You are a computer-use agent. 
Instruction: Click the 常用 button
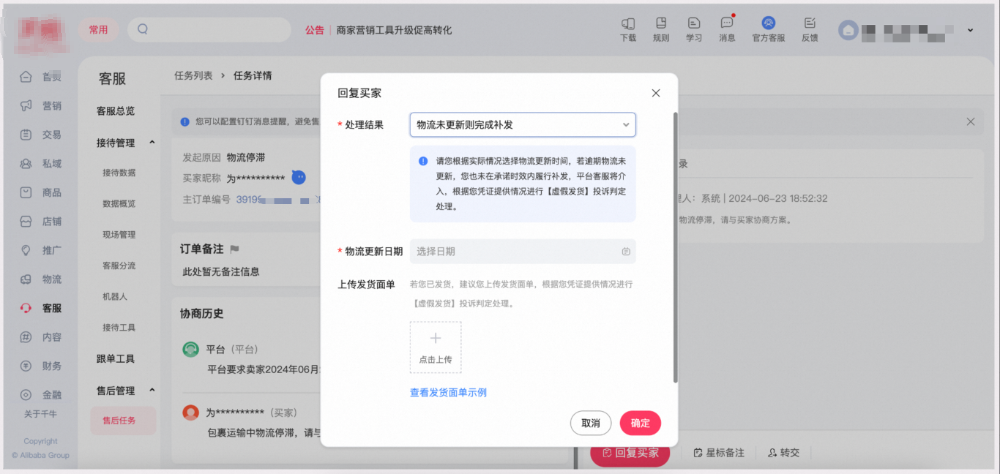(98, 30)
